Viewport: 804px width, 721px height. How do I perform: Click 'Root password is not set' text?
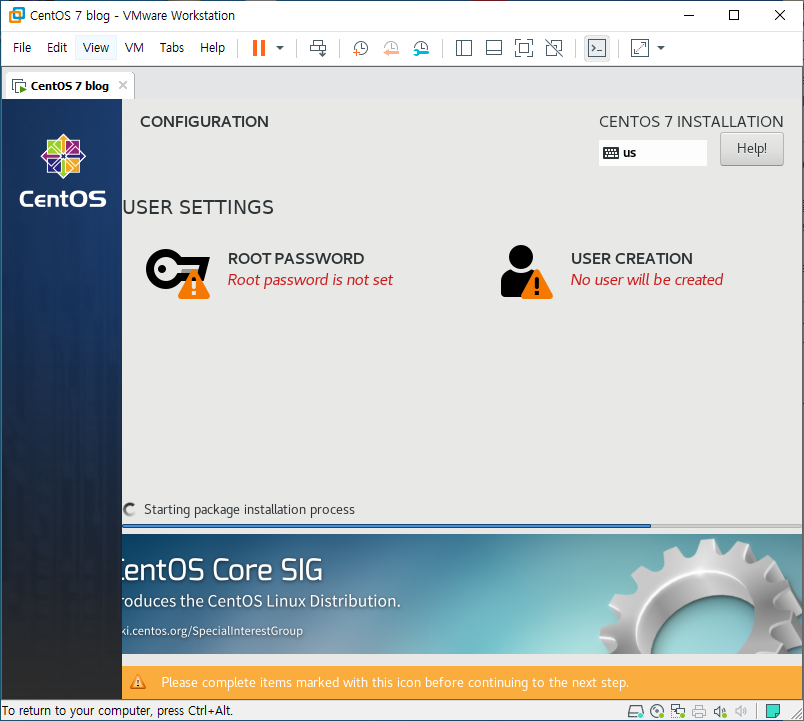pyautogui.click(x=310, y=280)
